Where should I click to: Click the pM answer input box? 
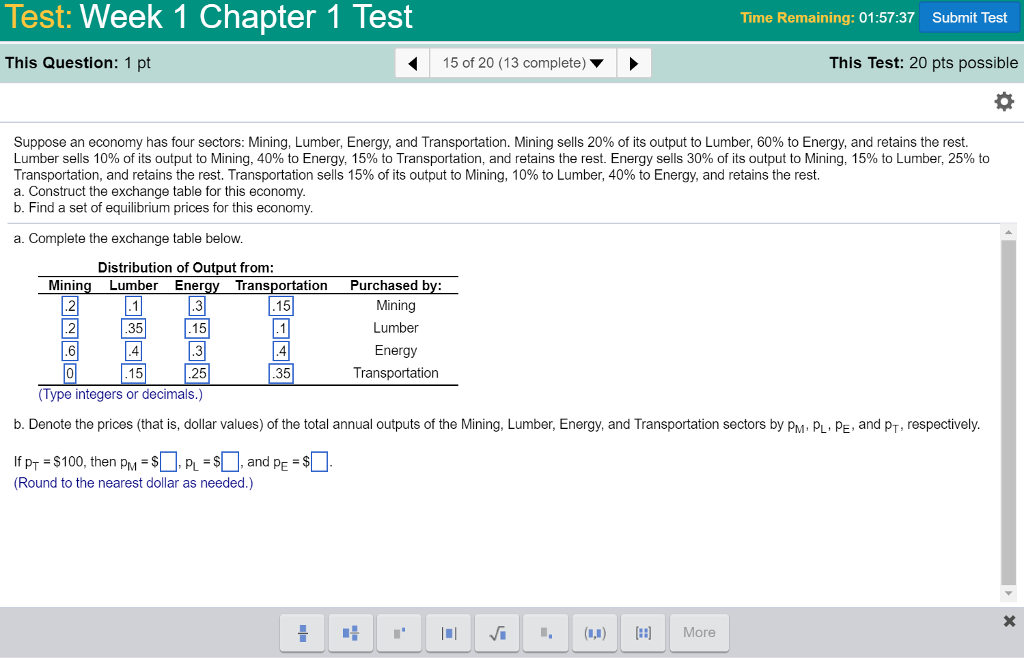tap(167, 461)
